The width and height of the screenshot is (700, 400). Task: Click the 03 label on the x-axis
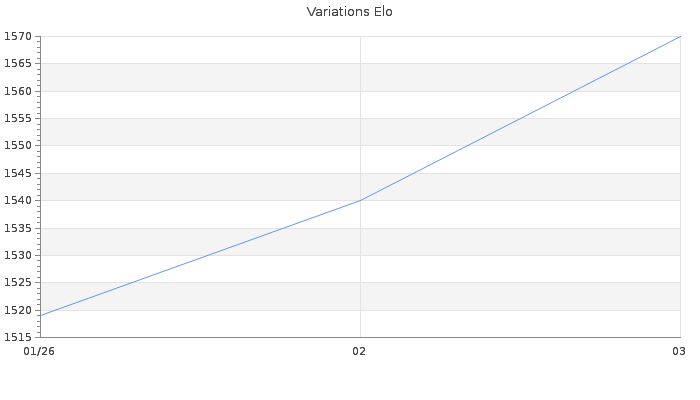click(678, 351)
